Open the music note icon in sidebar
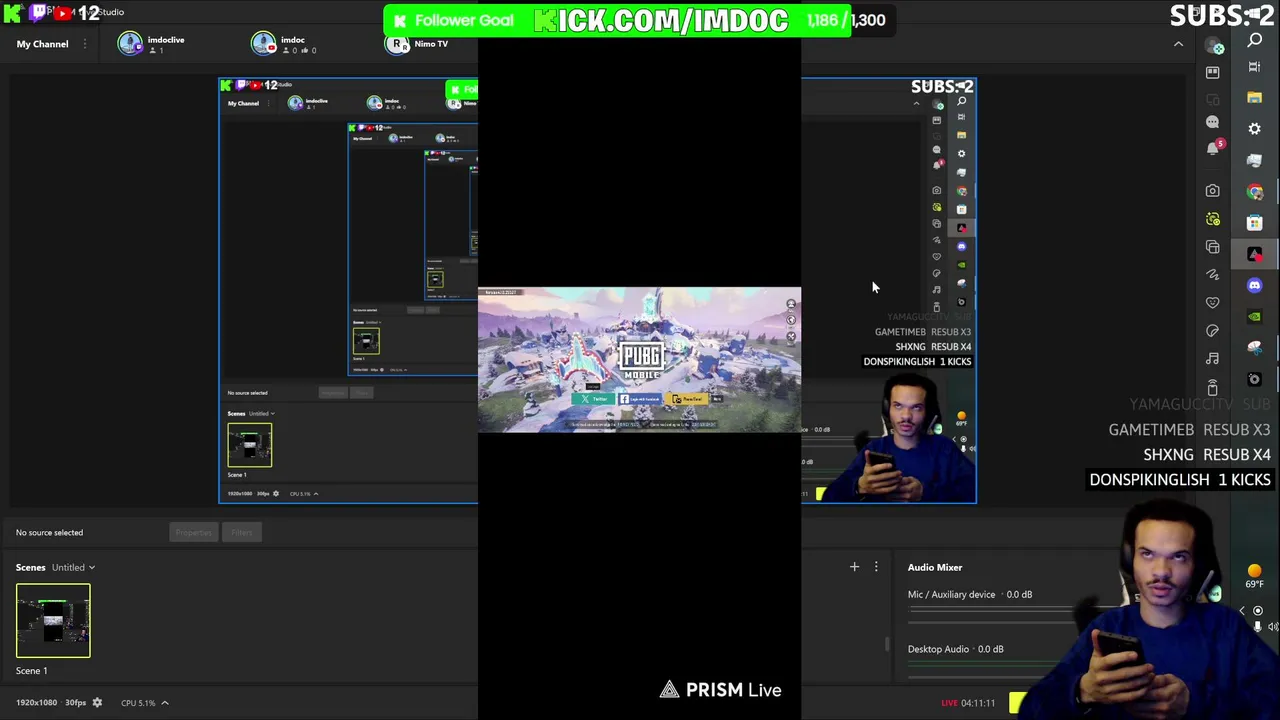1280x720 pixels. pos(1213,358)
